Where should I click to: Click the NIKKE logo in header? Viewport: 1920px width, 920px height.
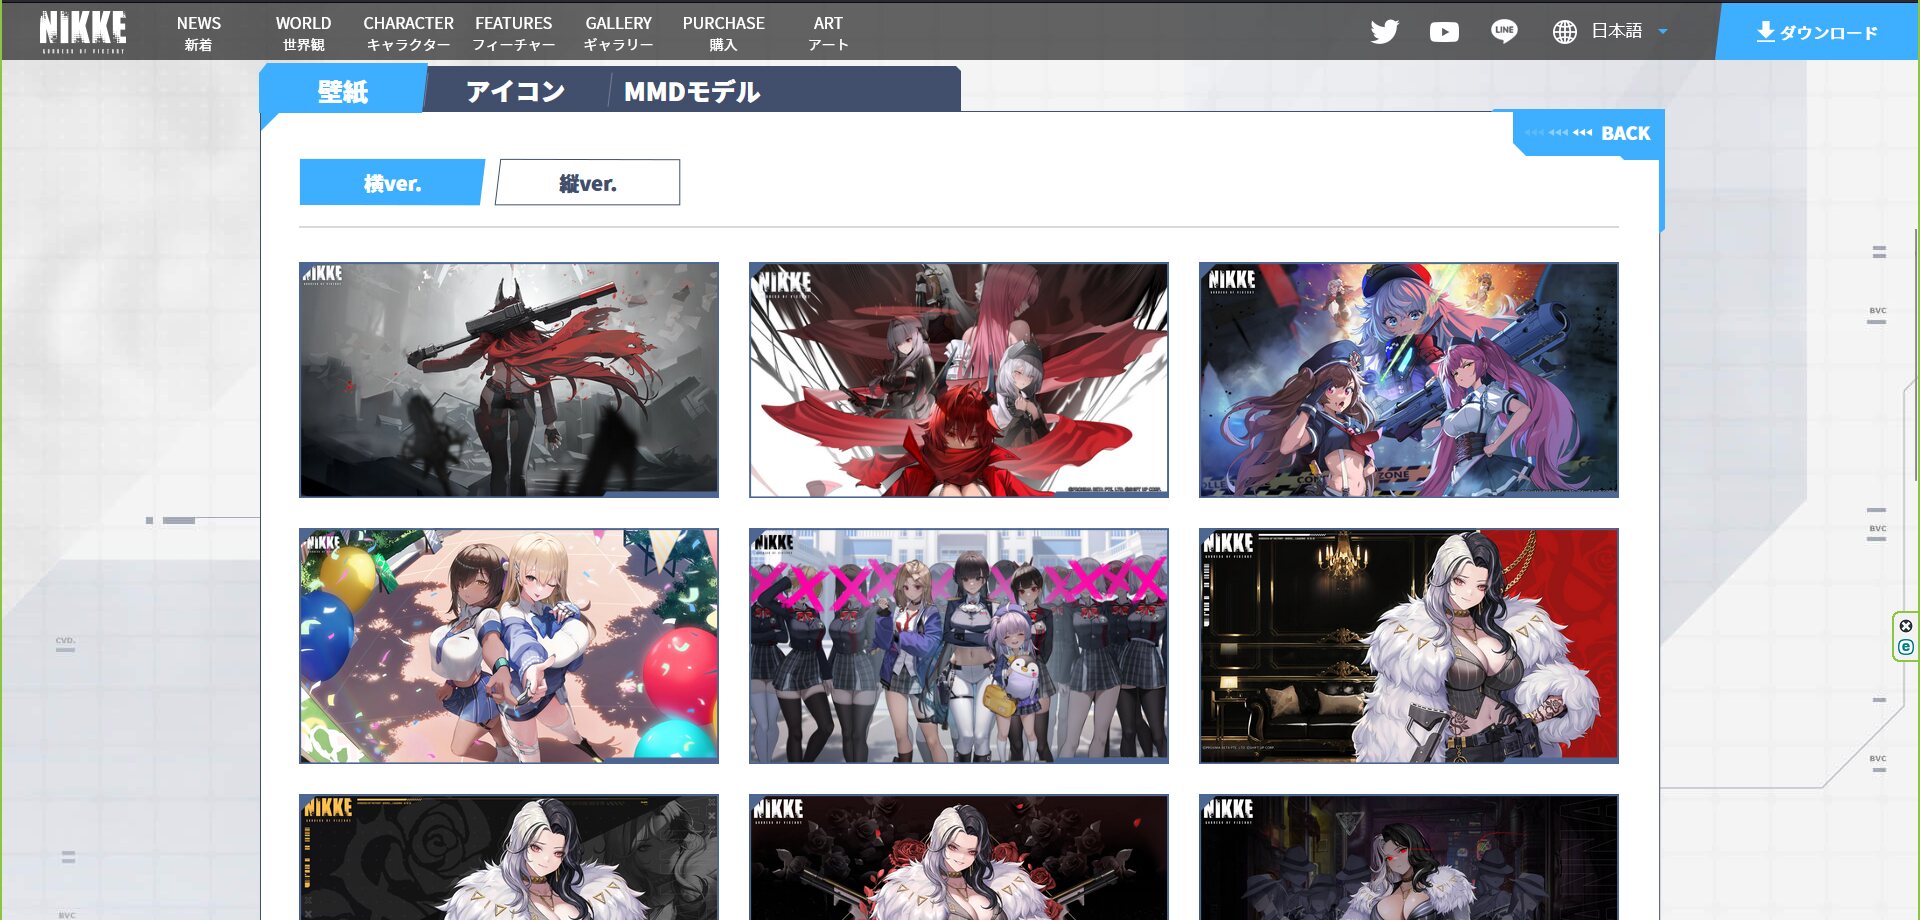[x=83, y=31]
